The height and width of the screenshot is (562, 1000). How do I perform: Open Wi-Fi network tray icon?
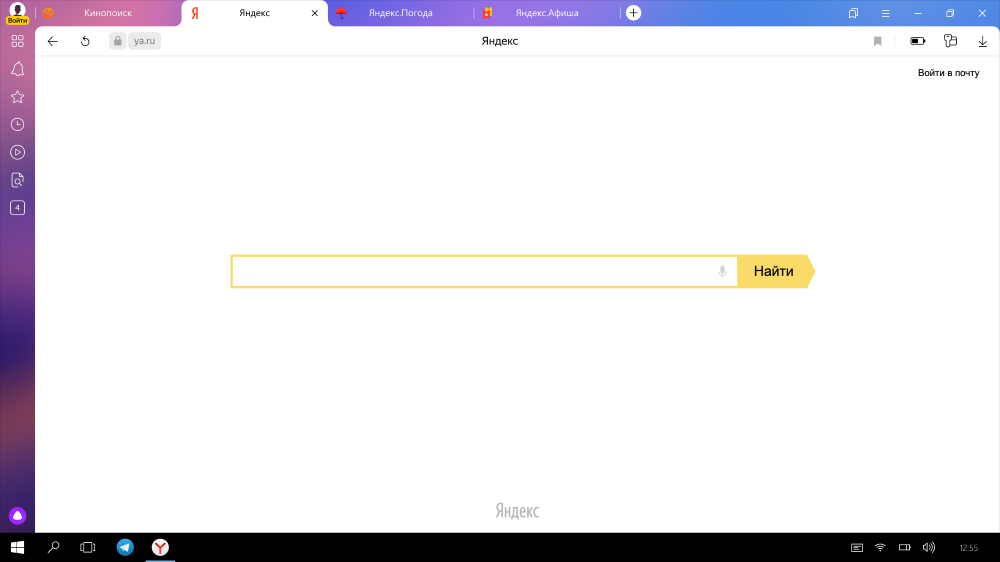tap(880, 547)
